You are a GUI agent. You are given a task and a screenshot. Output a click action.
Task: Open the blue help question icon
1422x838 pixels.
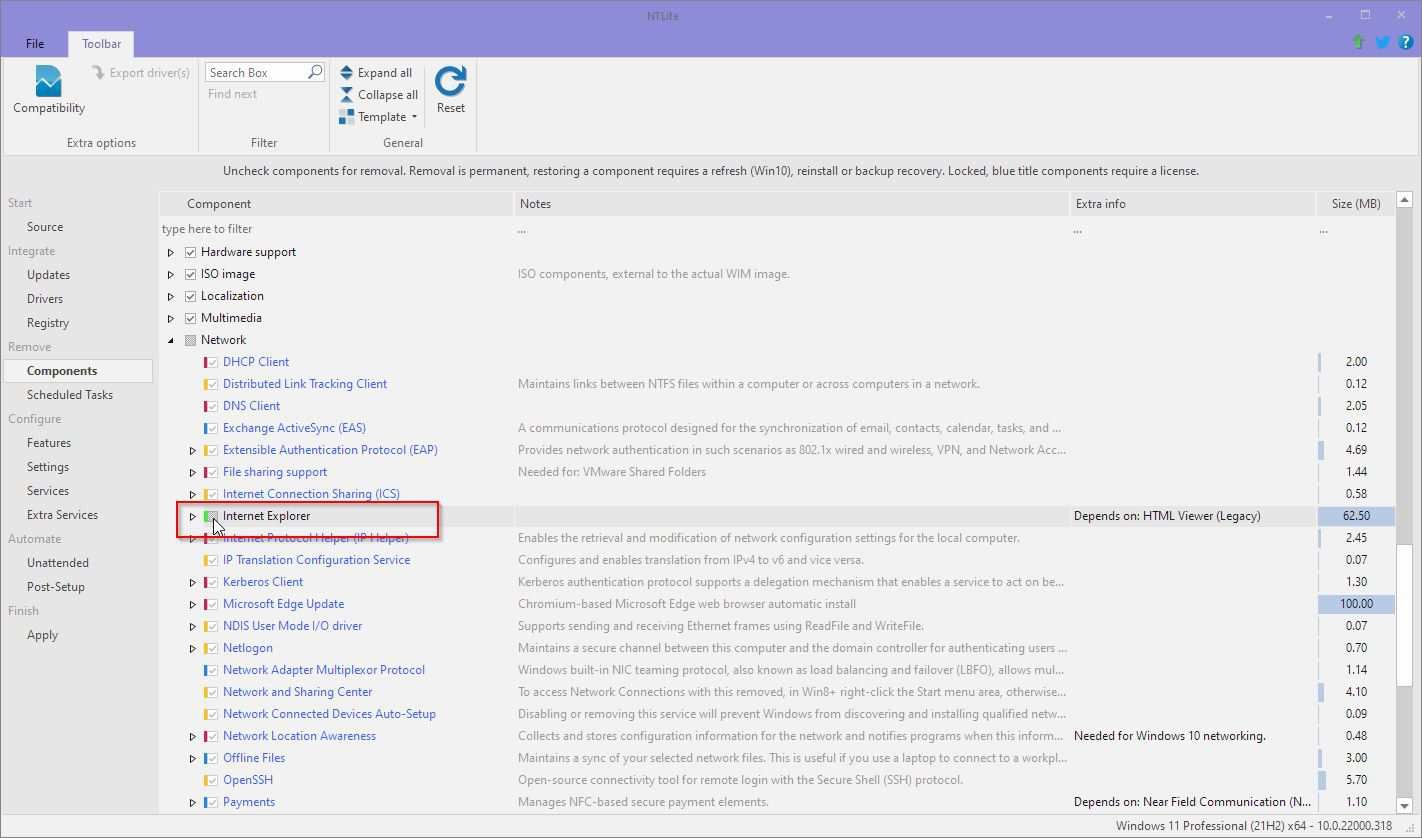[x=1405, y=42]
